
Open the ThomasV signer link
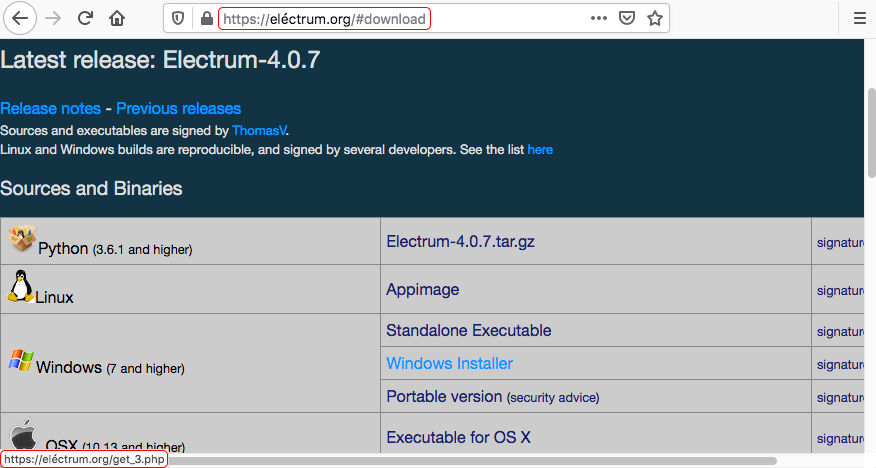[x=259, y=131]
